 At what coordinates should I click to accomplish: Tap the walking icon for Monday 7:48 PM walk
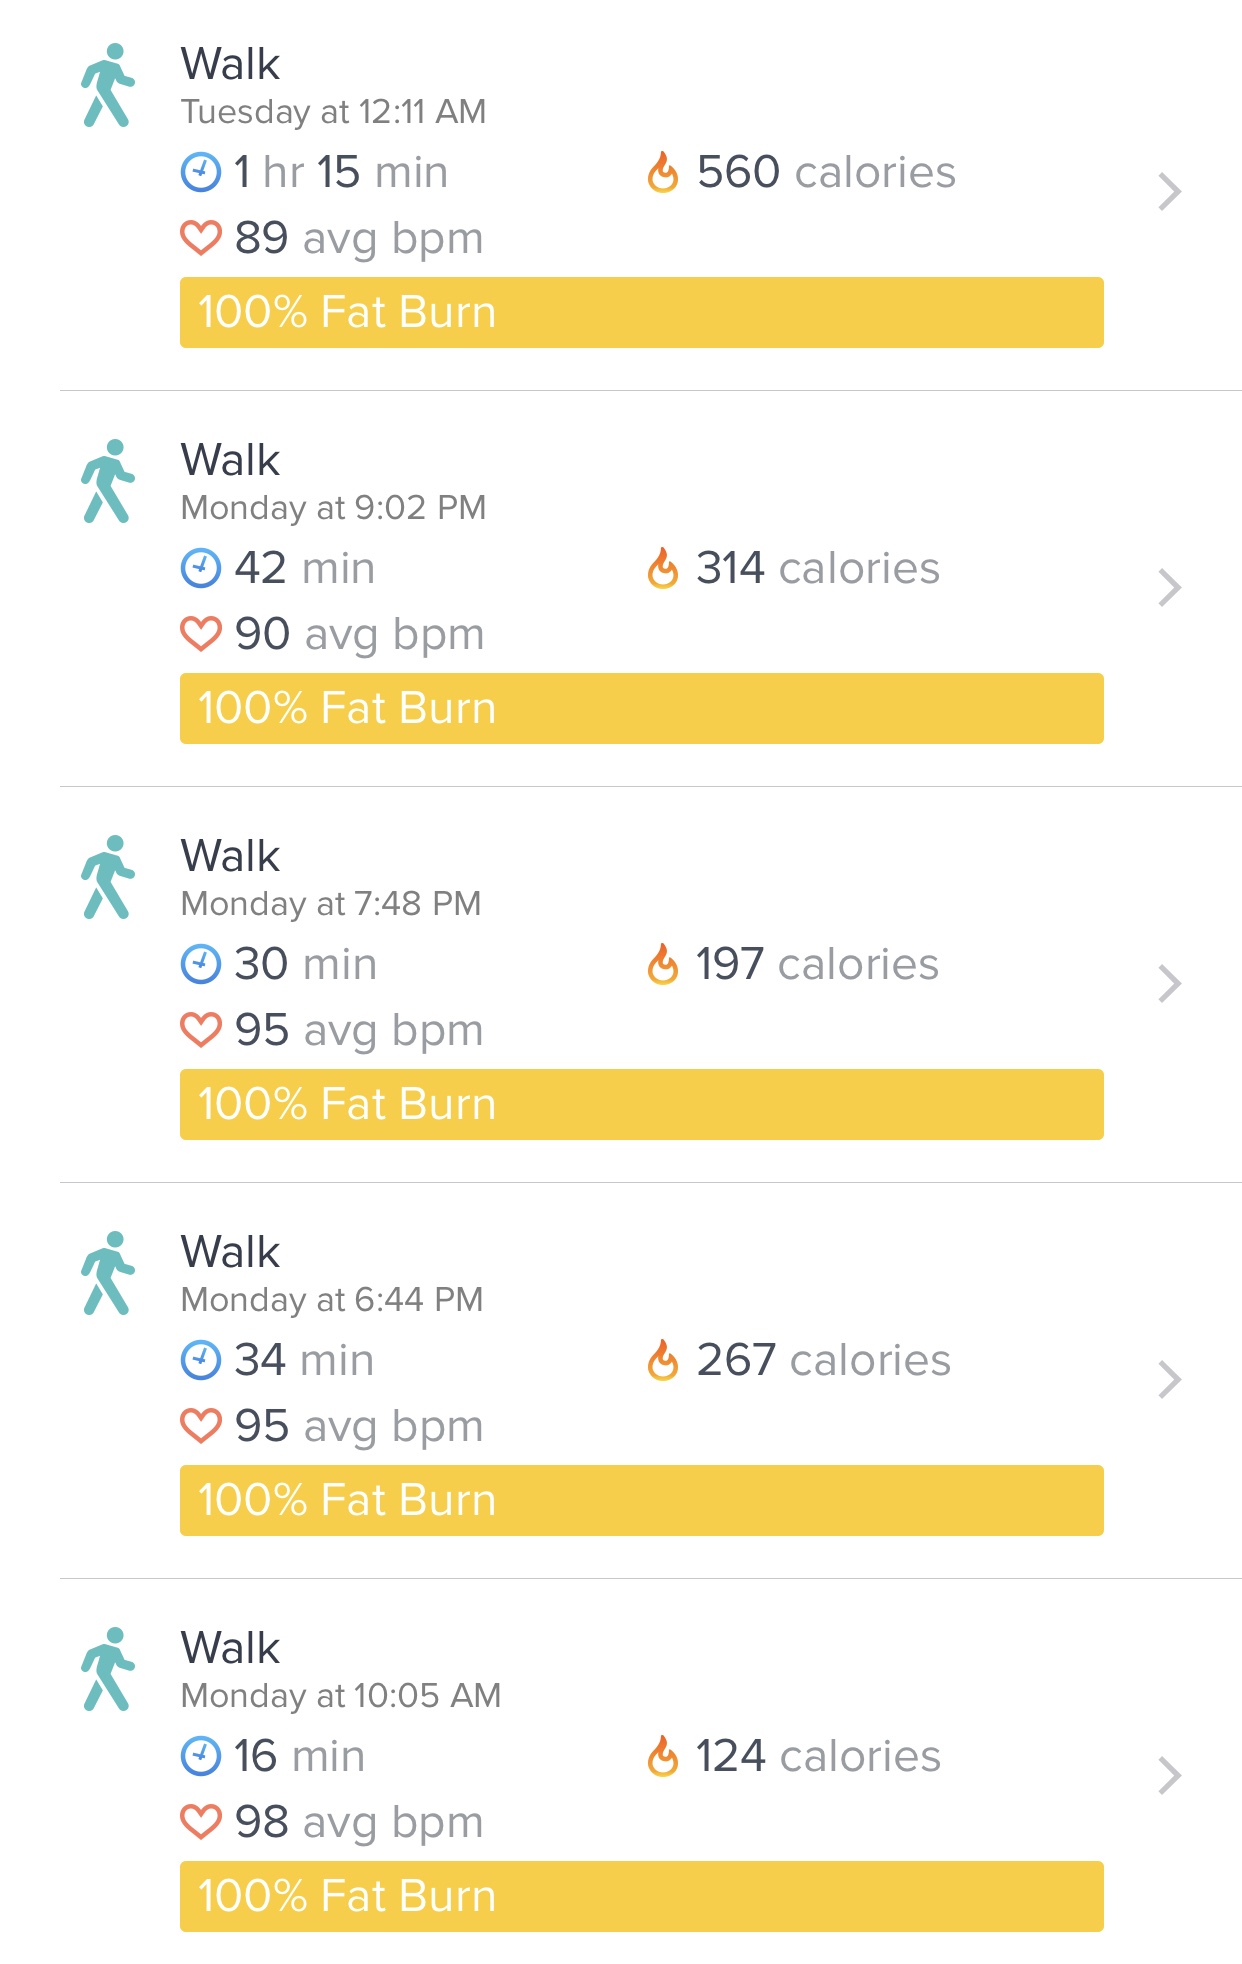pyautogui.click(x=108, y=877)
